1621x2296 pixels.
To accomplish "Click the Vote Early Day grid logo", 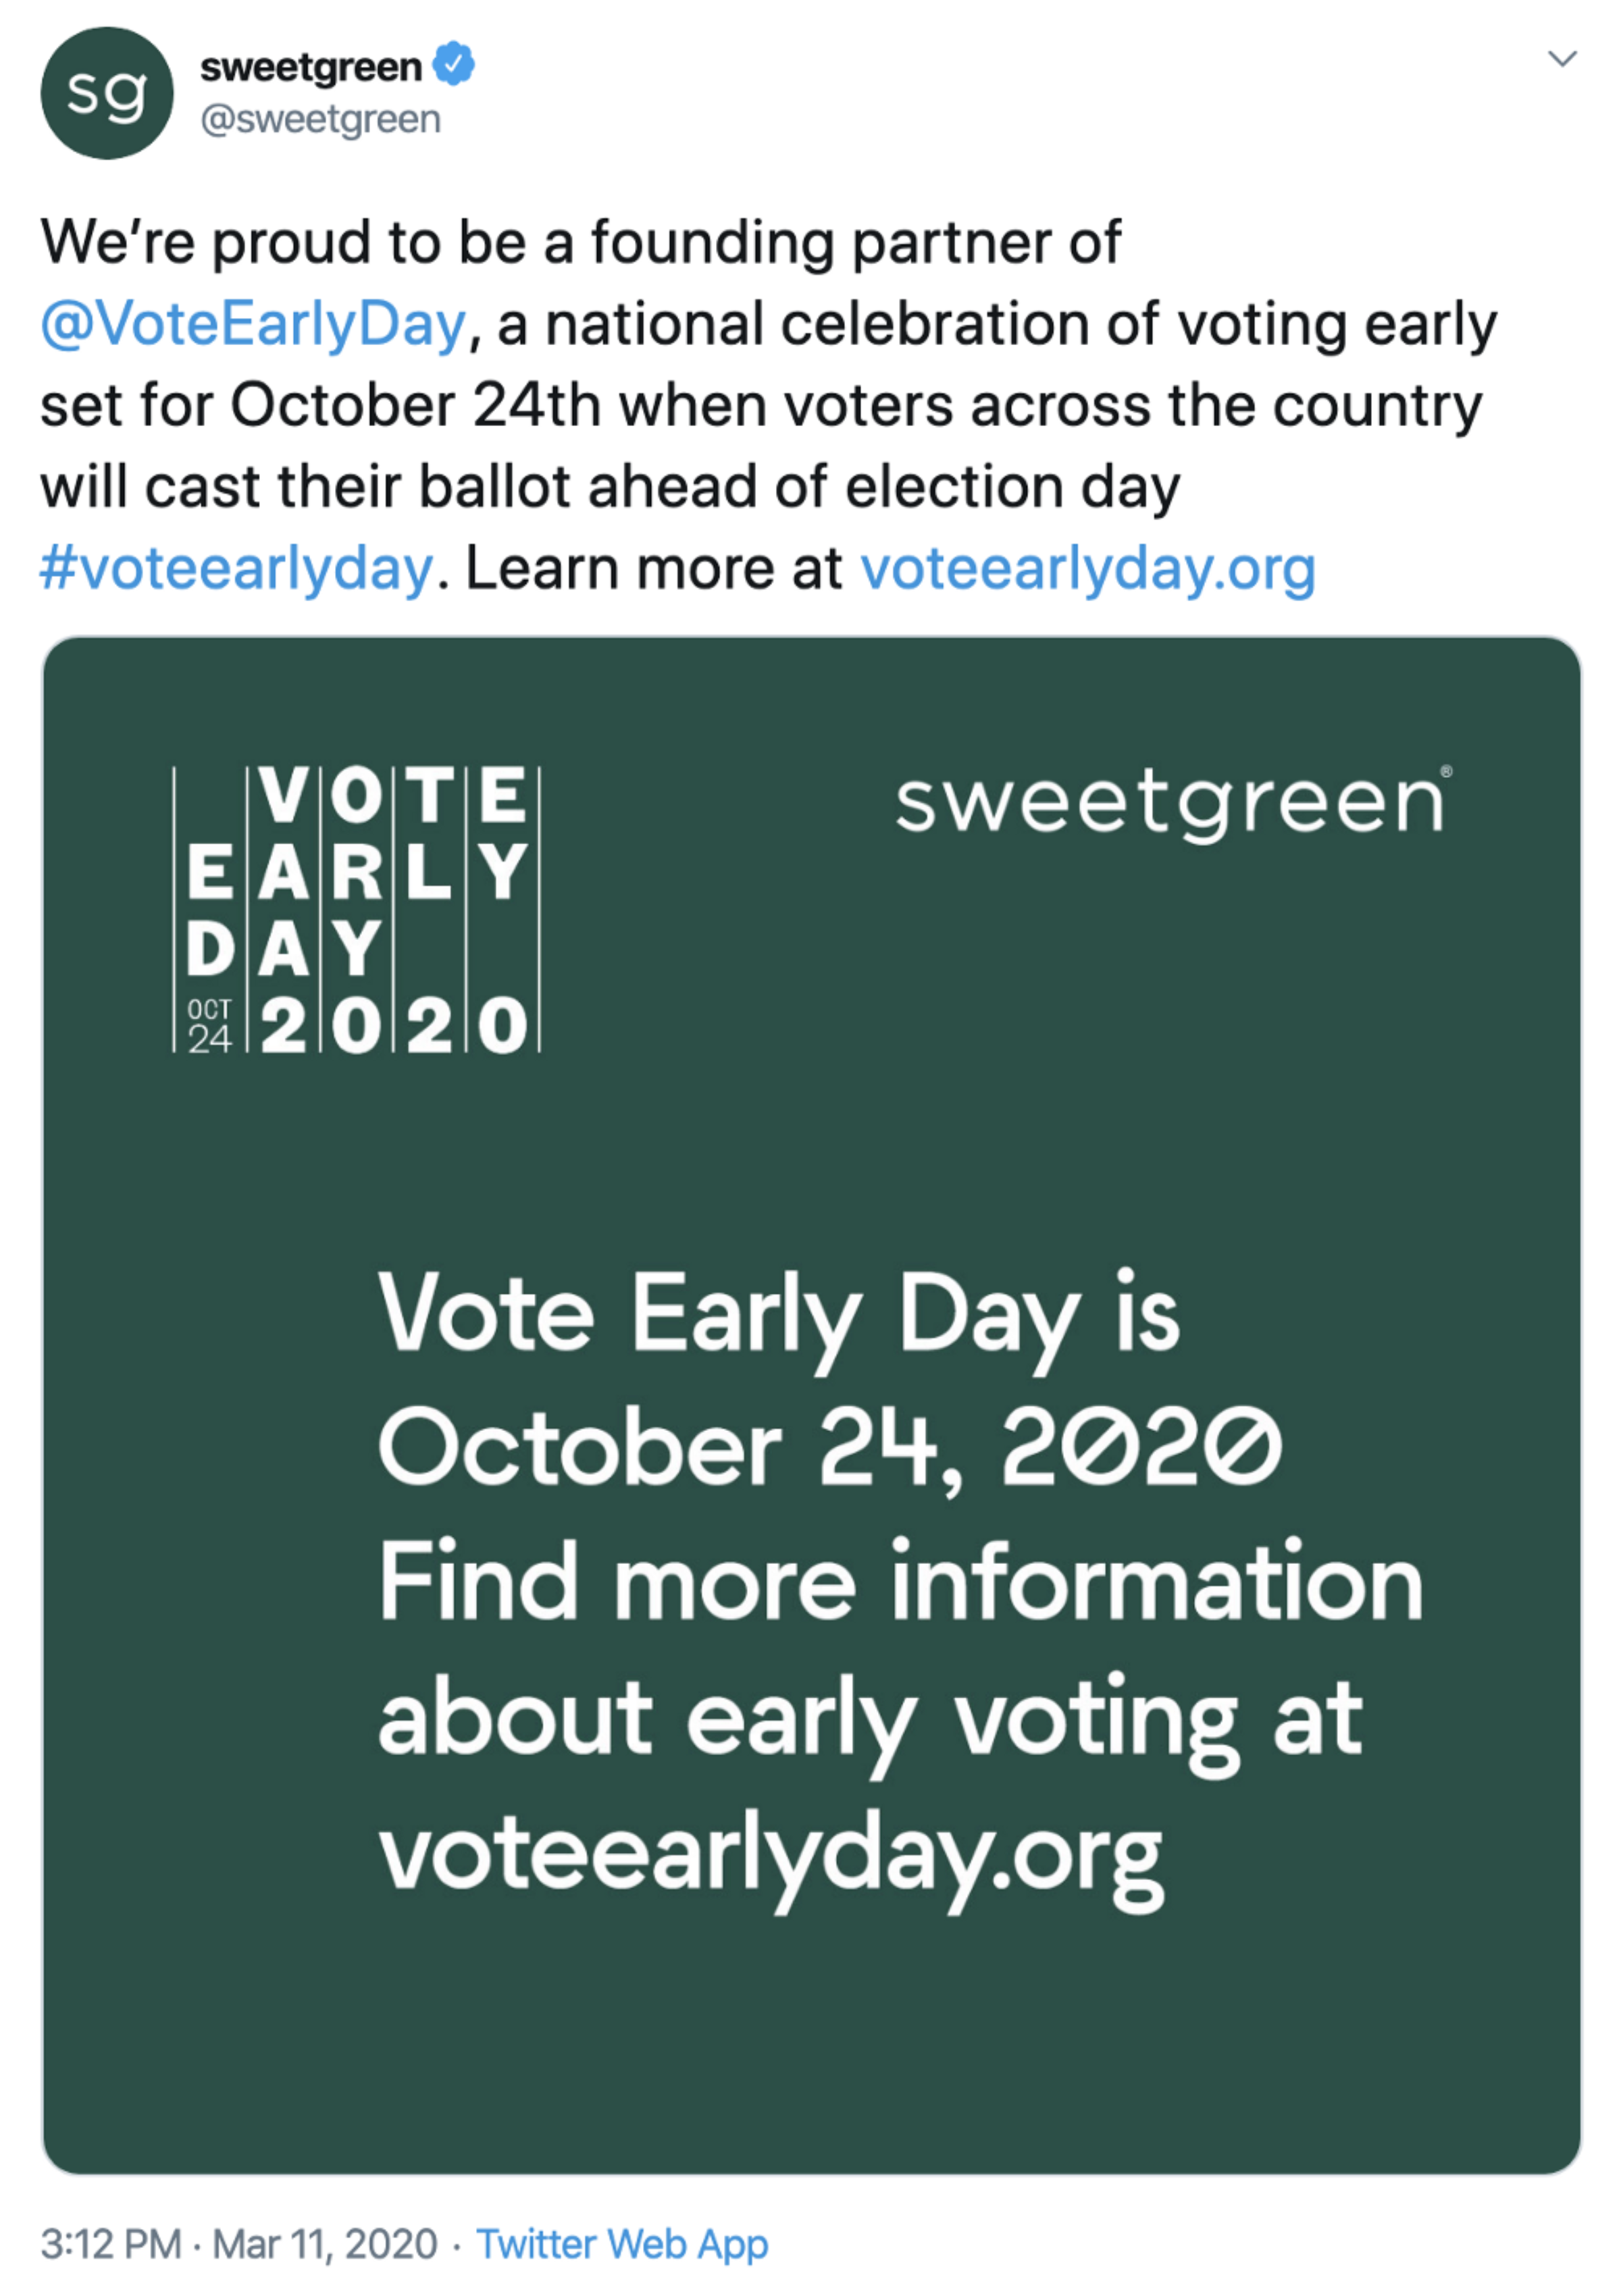I will (357, 909).
